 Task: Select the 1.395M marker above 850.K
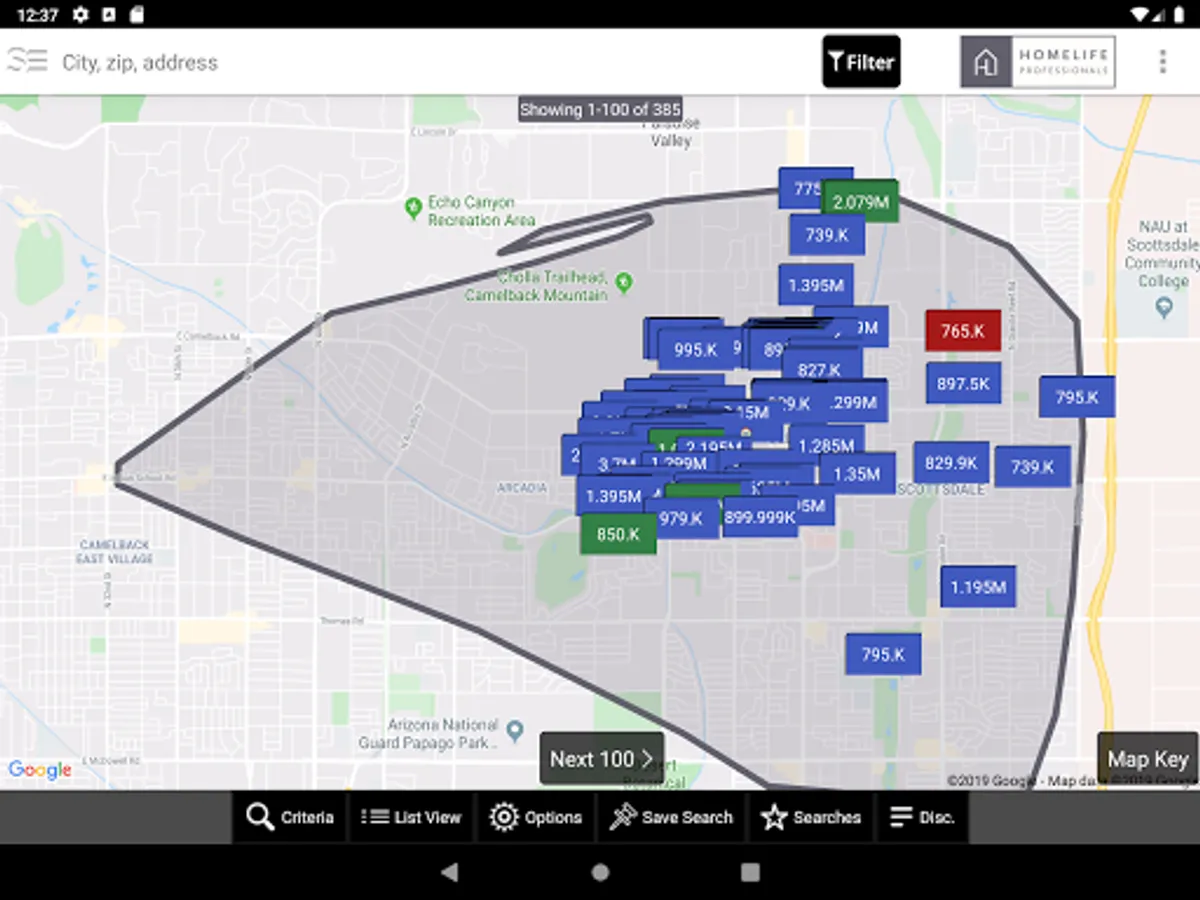point(613,497)
